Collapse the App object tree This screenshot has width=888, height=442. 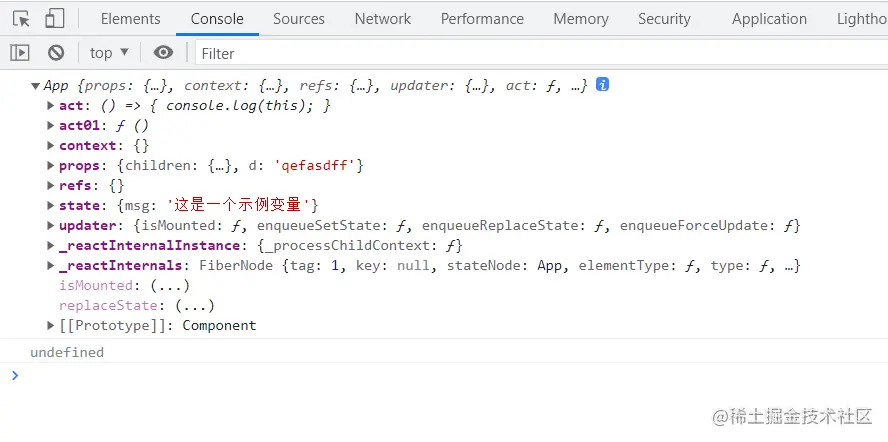click(36, 86)
